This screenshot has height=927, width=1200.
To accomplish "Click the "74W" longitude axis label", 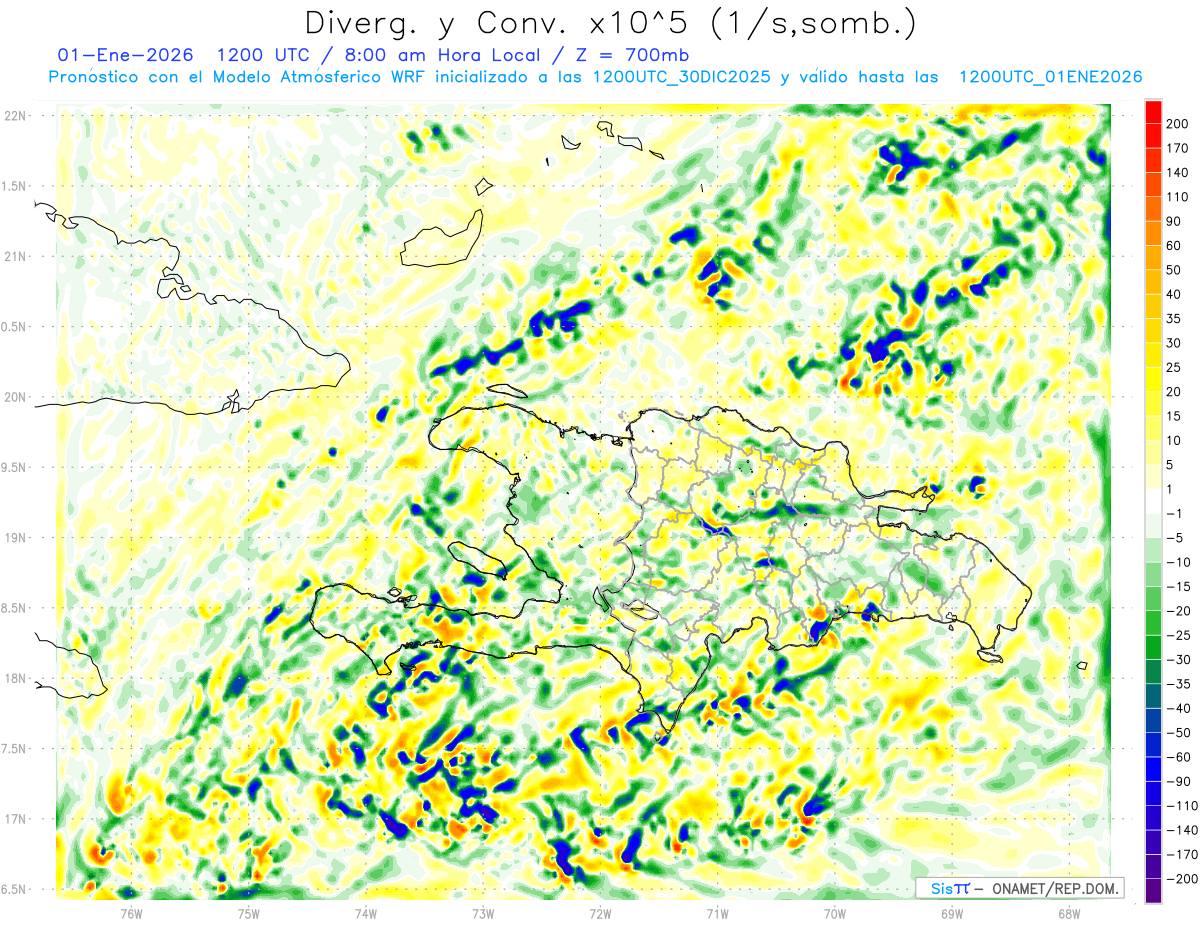I will pyautogui.click(x=365, y=913).
